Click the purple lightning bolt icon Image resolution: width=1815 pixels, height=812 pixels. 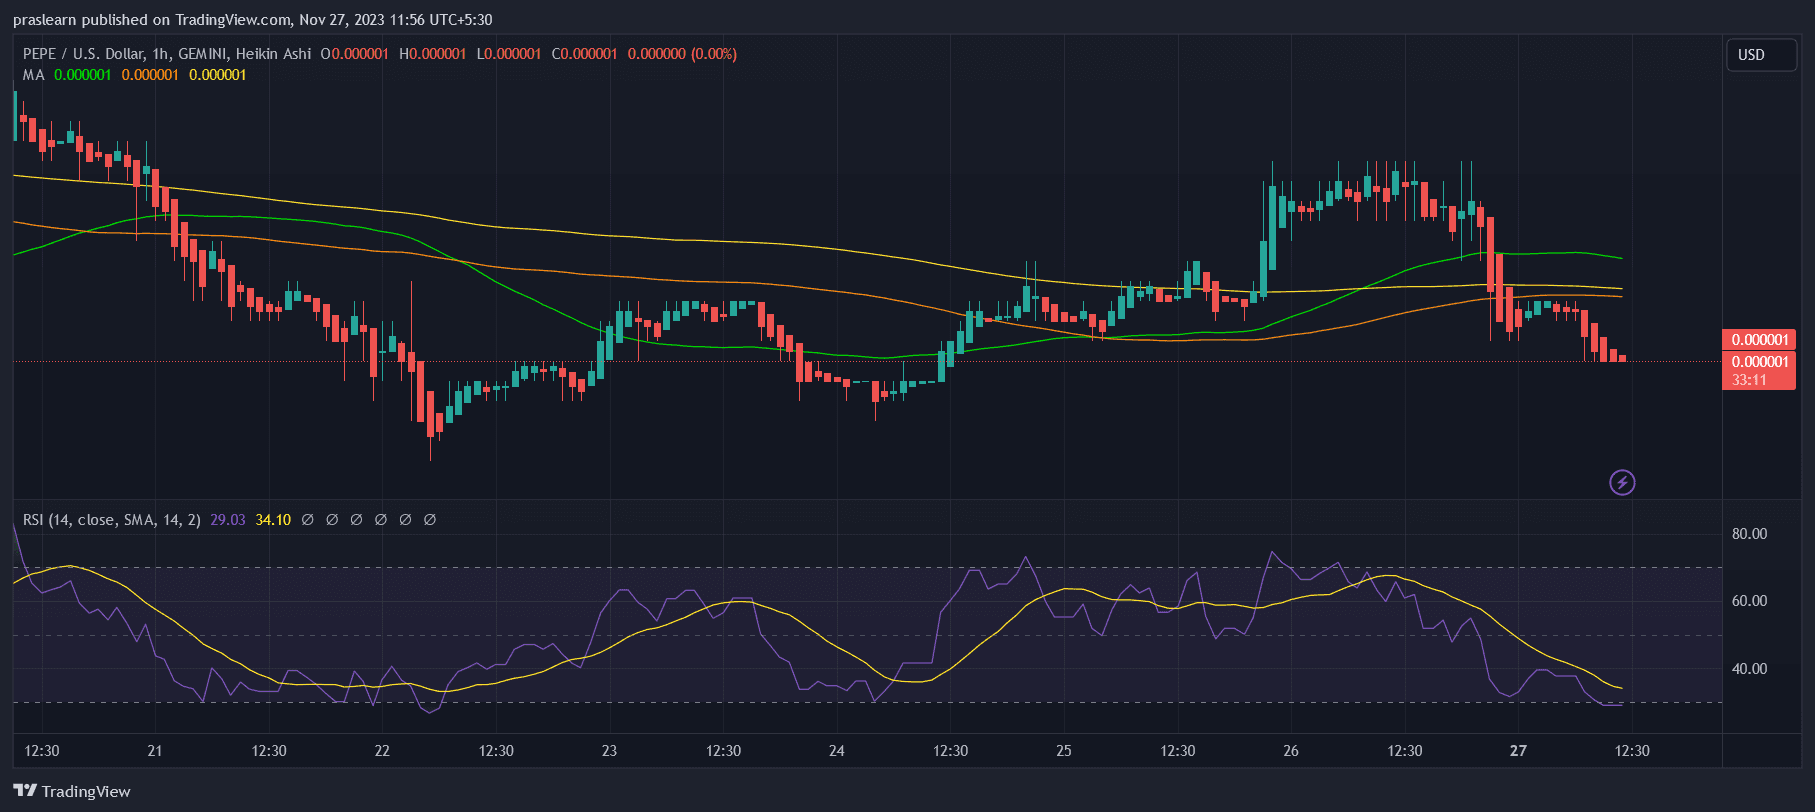click(1621, 483)
